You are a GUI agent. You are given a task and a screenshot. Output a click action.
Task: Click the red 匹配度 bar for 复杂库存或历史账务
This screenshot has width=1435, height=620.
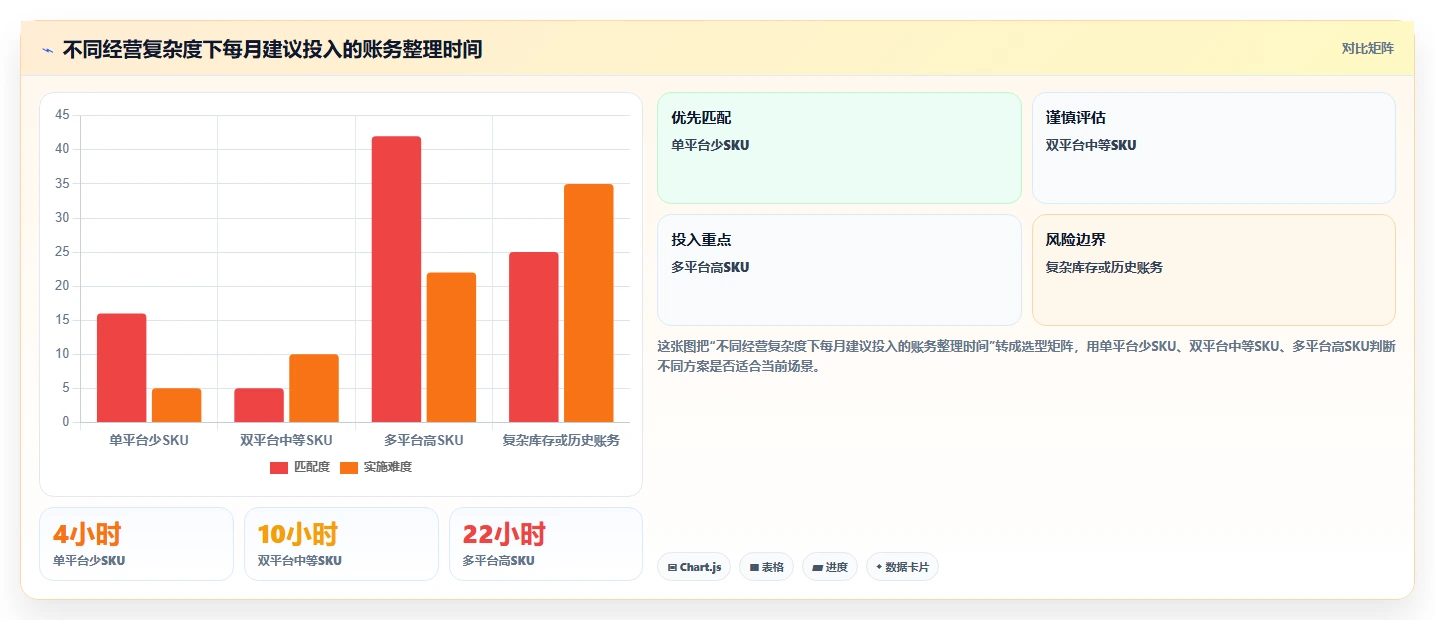tap(534, 337)
